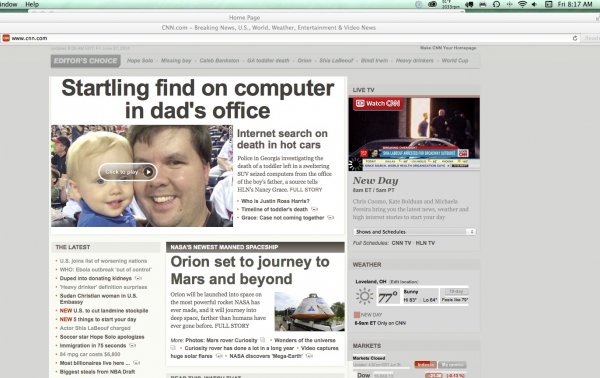The width and height of the screenshot is (600, 378).
Task: Click the Watch CNN badge on live TV
Action: click(x=378, y=103)
